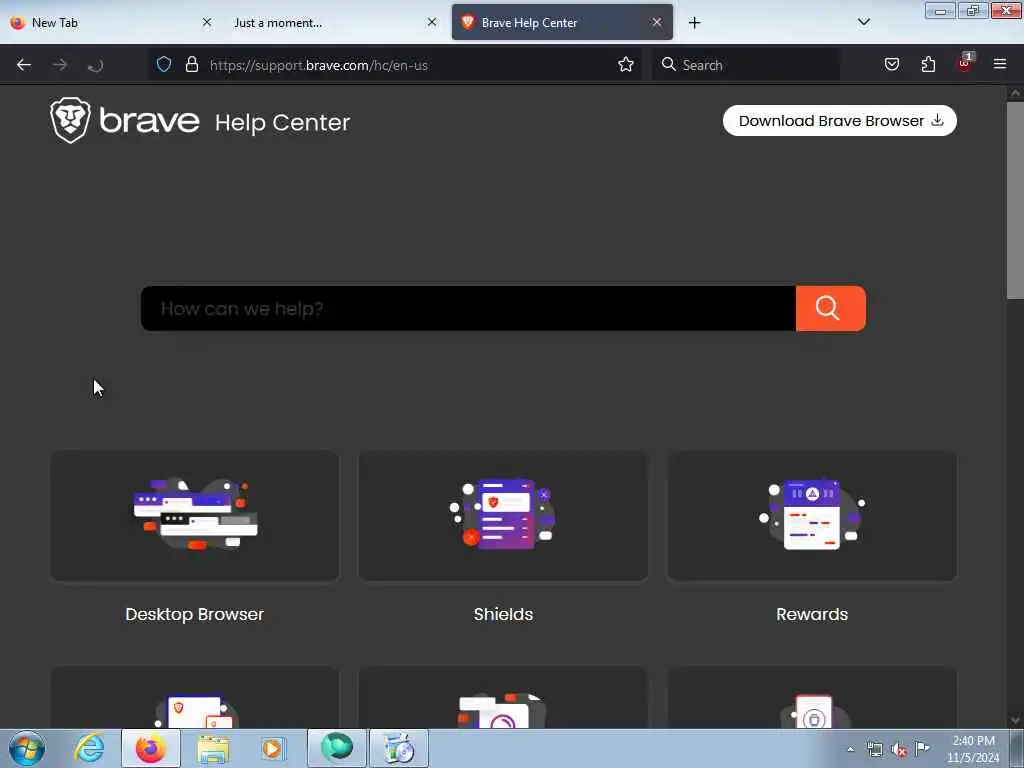Open the Action Center flag icon
This screenshot has width=1024, height=768.
point(922,749)
